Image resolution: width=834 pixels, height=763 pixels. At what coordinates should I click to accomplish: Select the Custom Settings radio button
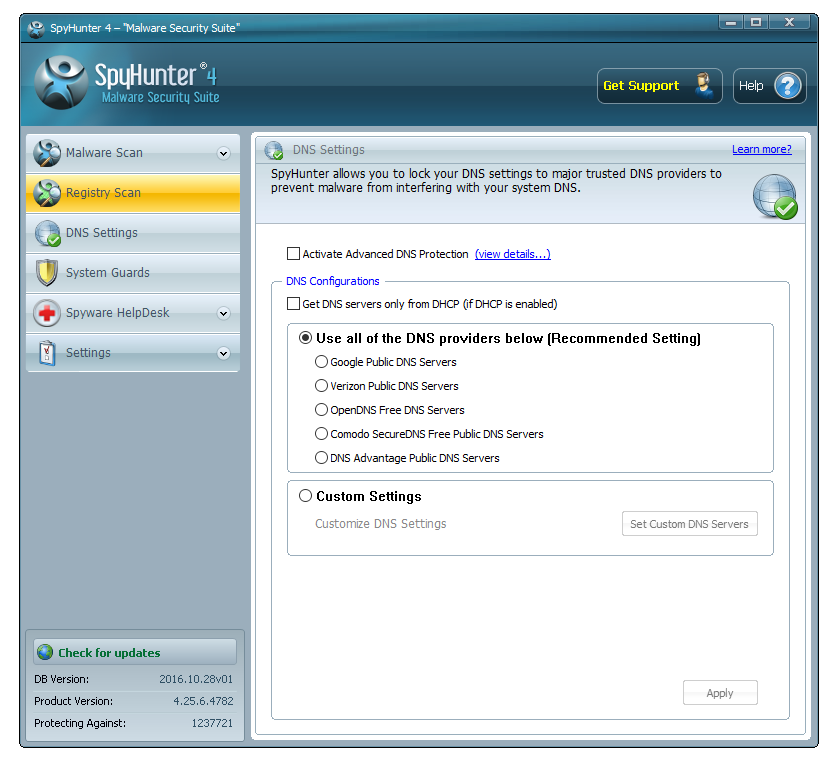[305, 496]
